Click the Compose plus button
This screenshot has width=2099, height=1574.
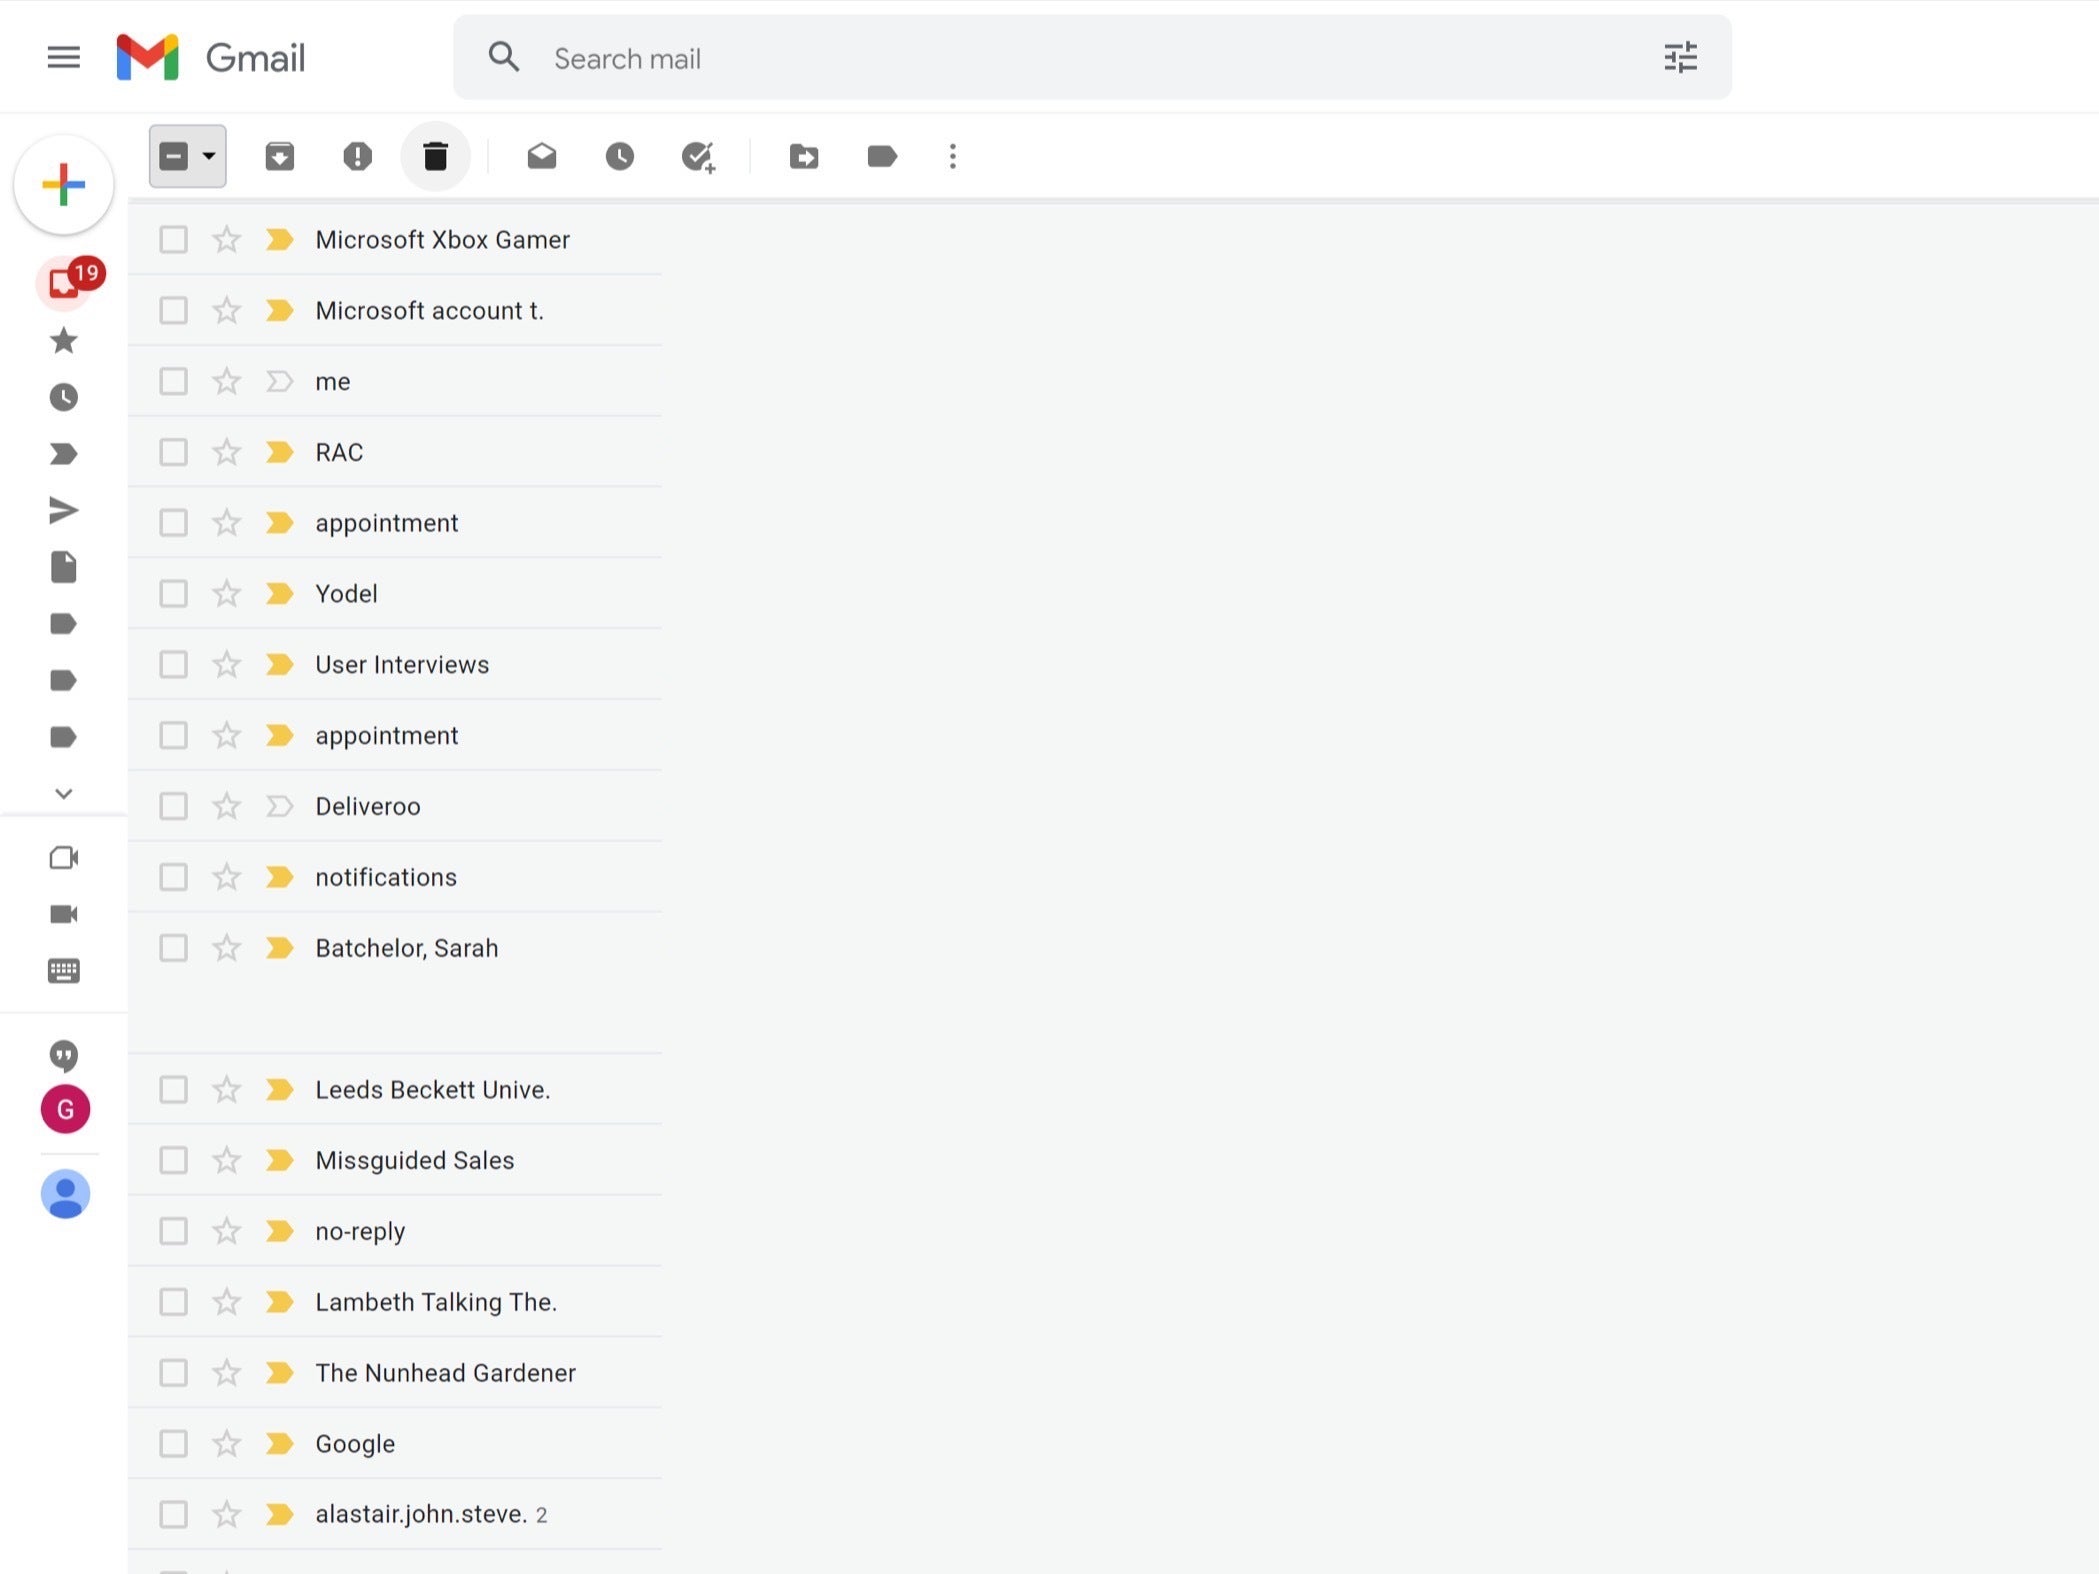tap(64, 185)
